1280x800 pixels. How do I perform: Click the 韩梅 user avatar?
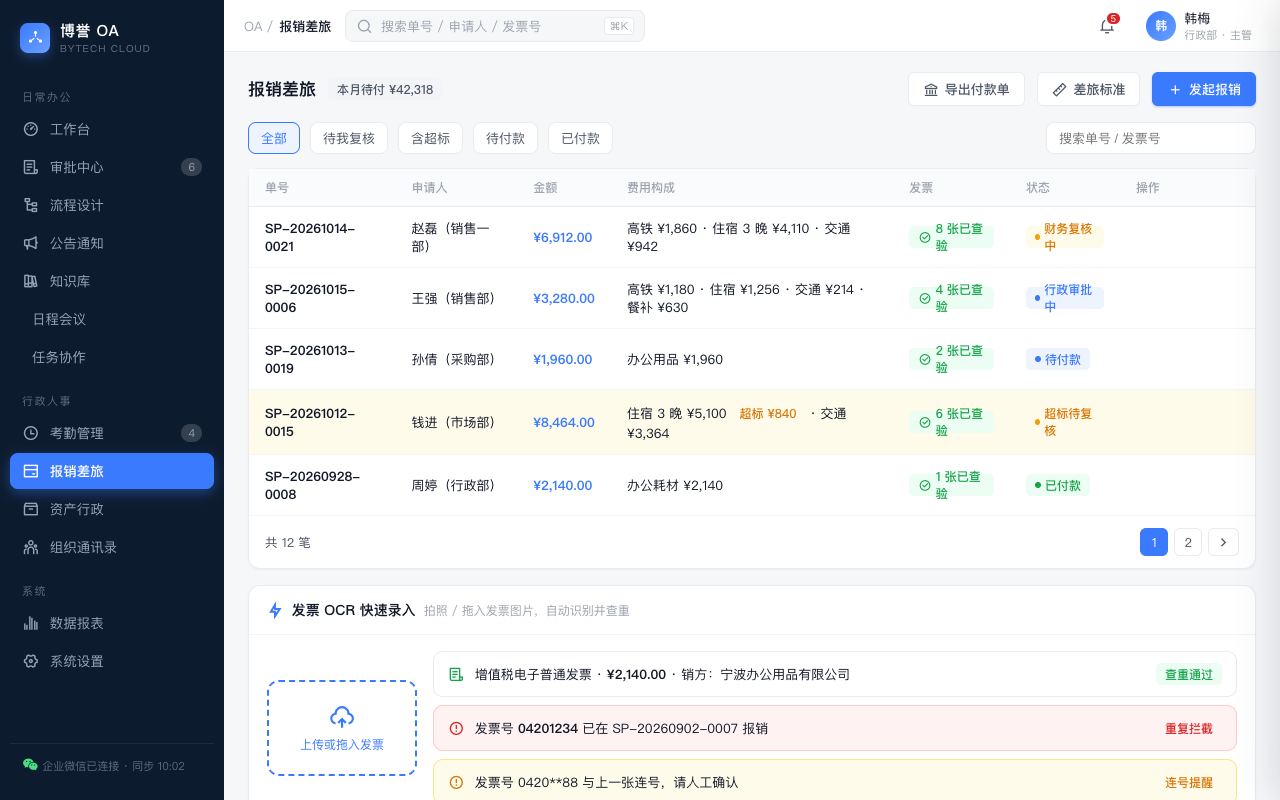(x=1161, y=26)
